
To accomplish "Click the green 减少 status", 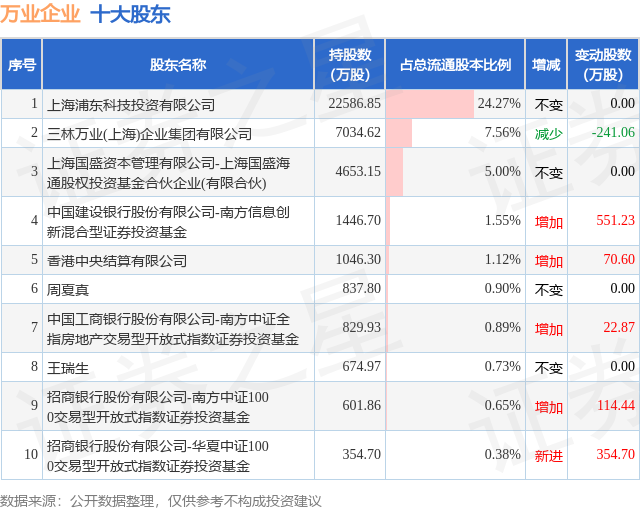I will pos(549,134).
